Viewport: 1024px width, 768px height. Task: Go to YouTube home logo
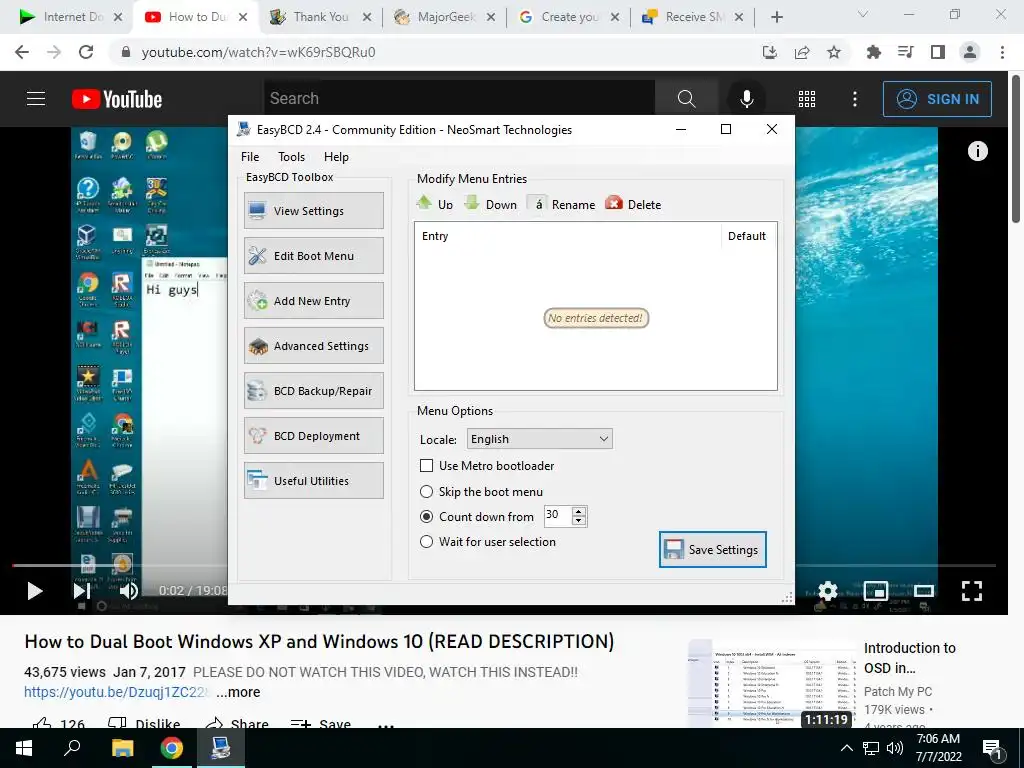[x=117, y=99]
